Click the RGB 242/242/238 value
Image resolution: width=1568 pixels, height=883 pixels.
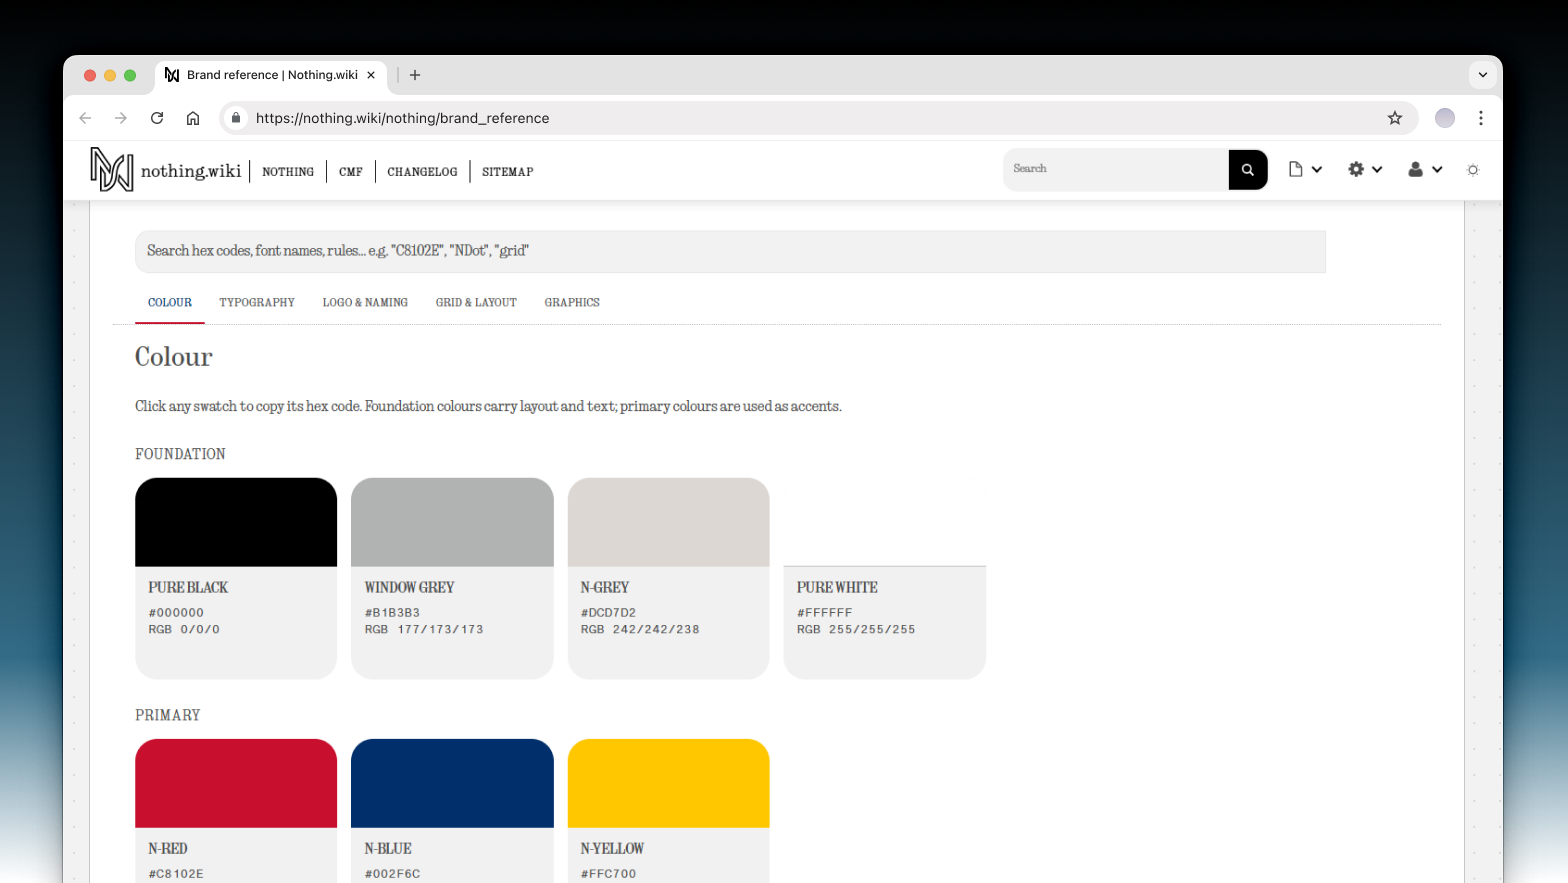coord(640,630)
